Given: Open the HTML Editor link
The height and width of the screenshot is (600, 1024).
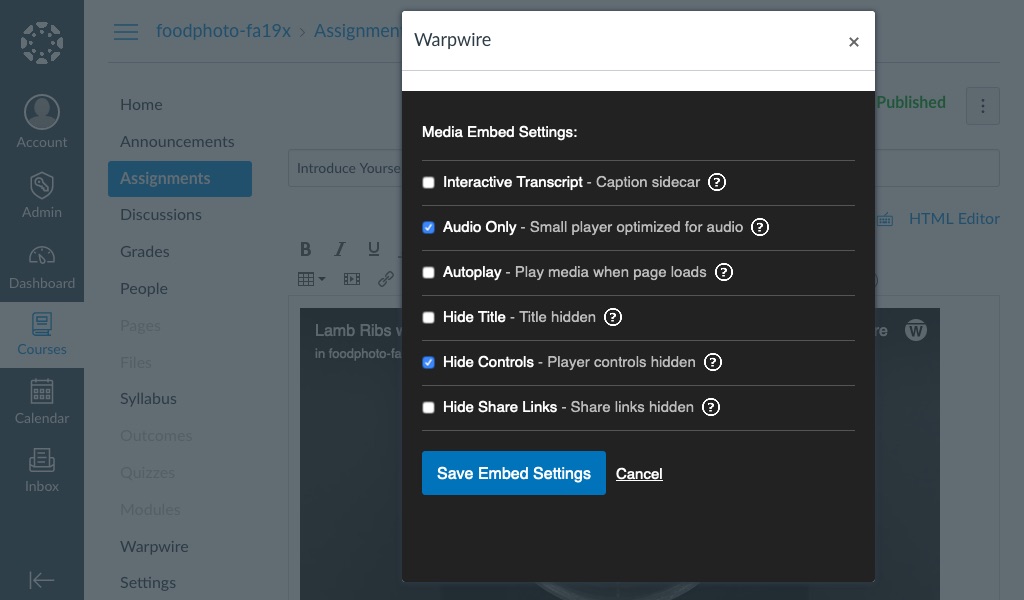Looking at the screenshot, I should [954, 219].
